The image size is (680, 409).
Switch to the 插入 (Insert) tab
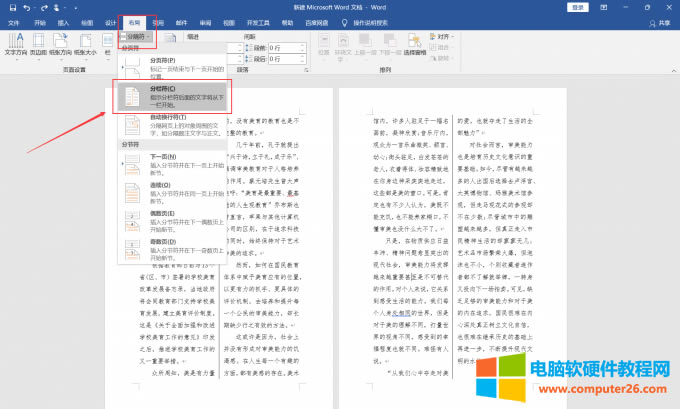[x=65, y=20]
